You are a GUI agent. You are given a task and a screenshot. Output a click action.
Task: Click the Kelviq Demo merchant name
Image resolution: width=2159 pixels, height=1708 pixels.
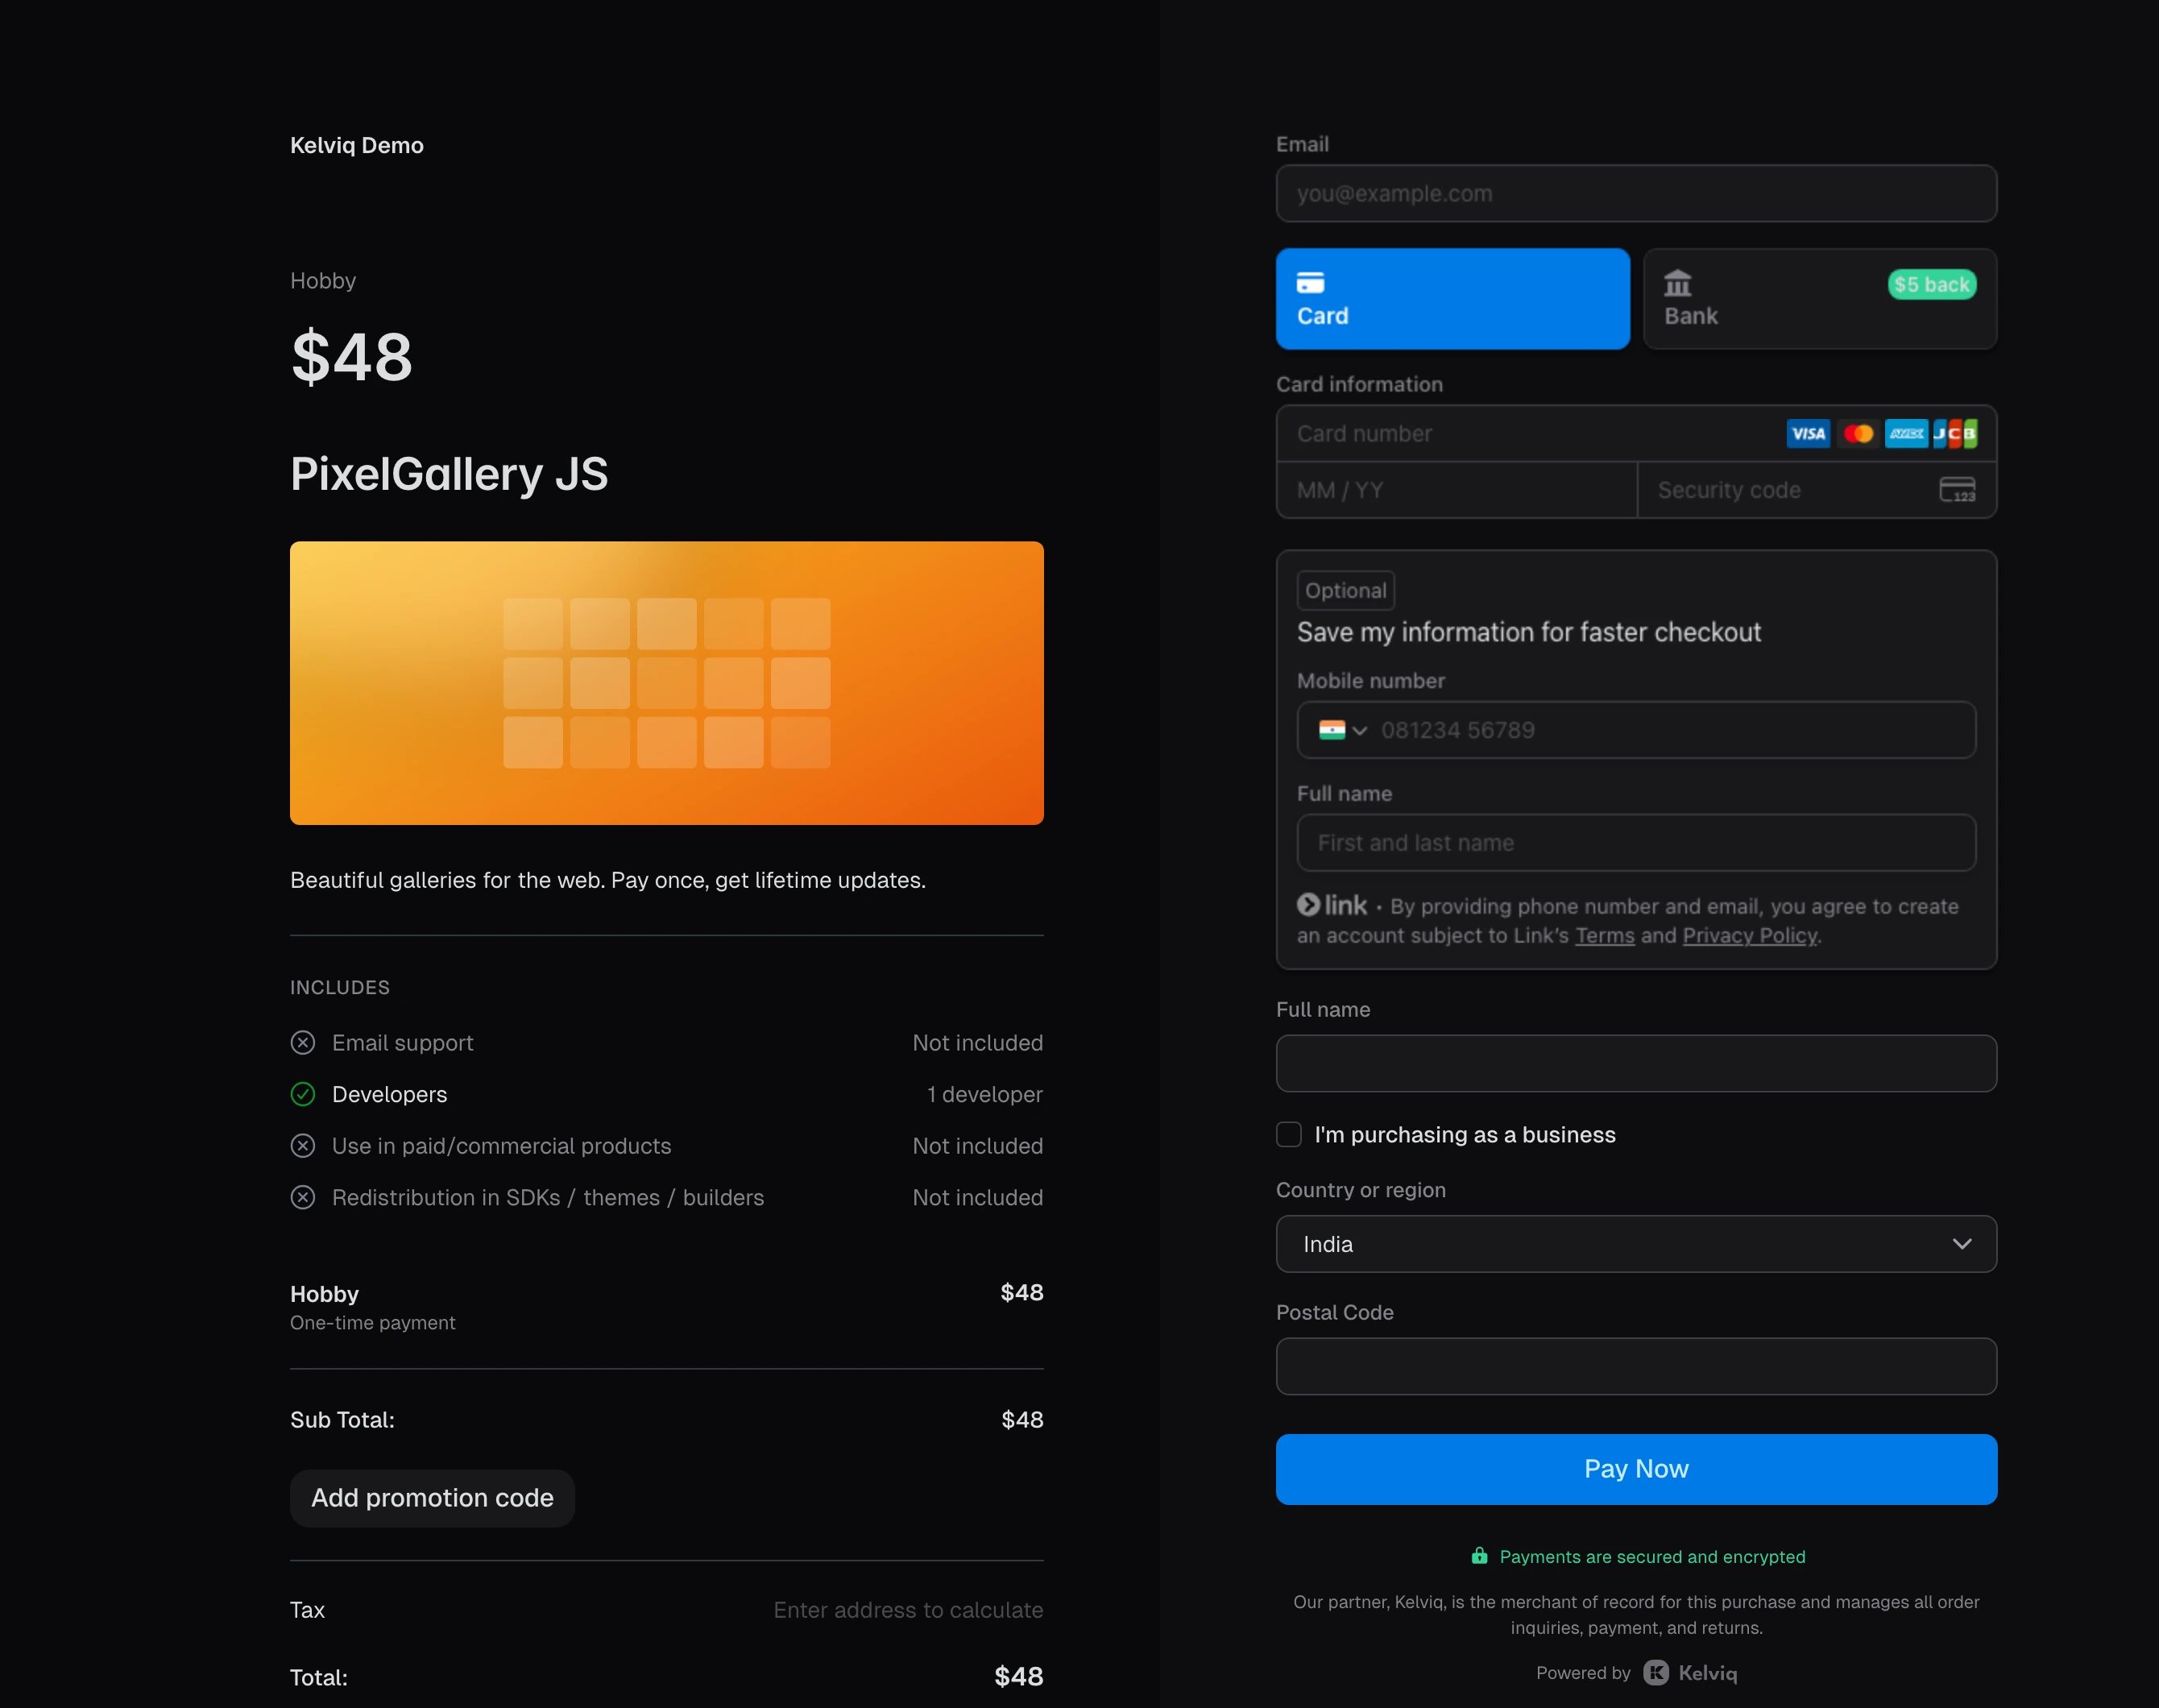[357, 146]
